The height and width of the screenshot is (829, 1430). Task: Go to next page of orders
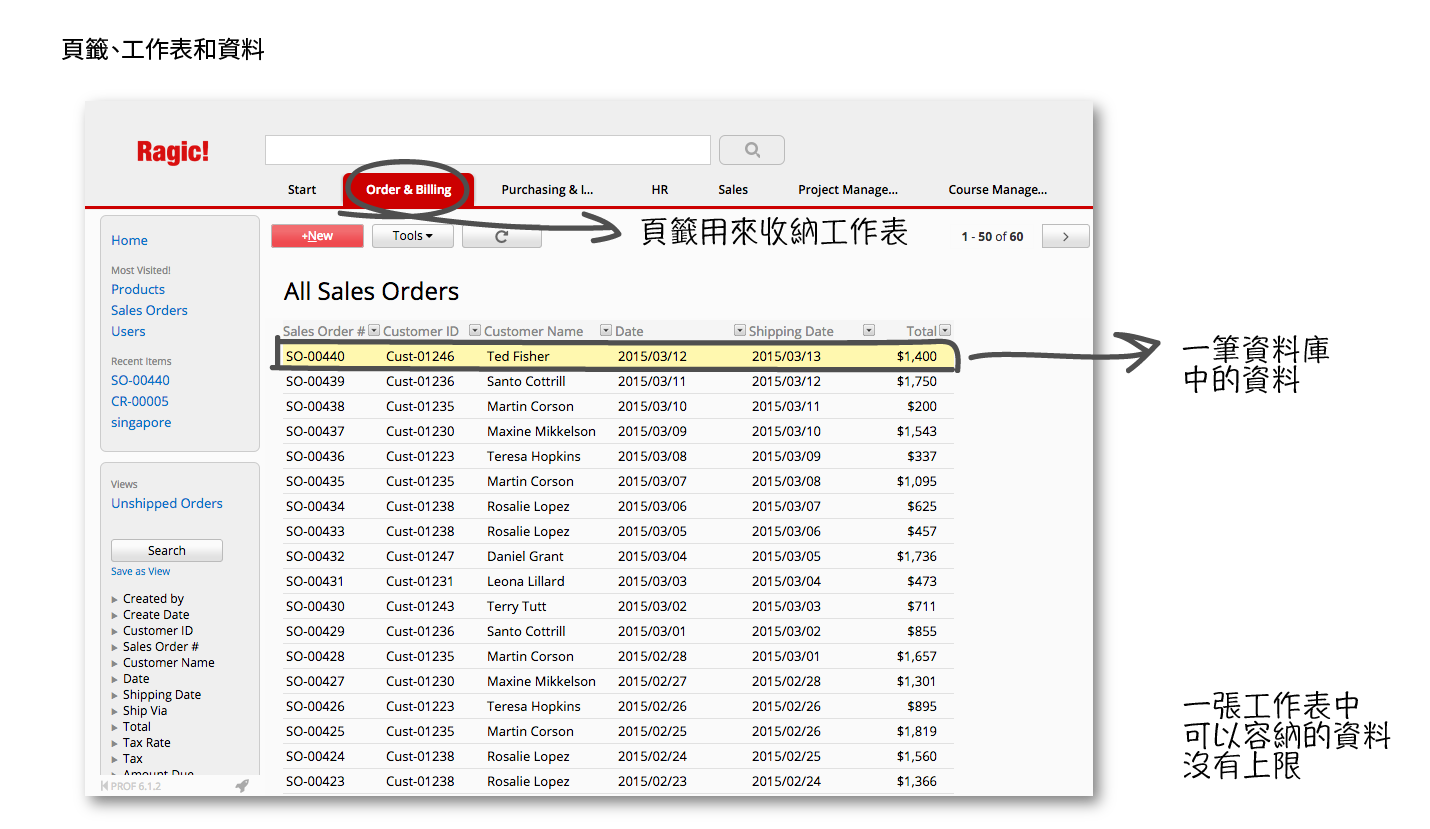1065,237
